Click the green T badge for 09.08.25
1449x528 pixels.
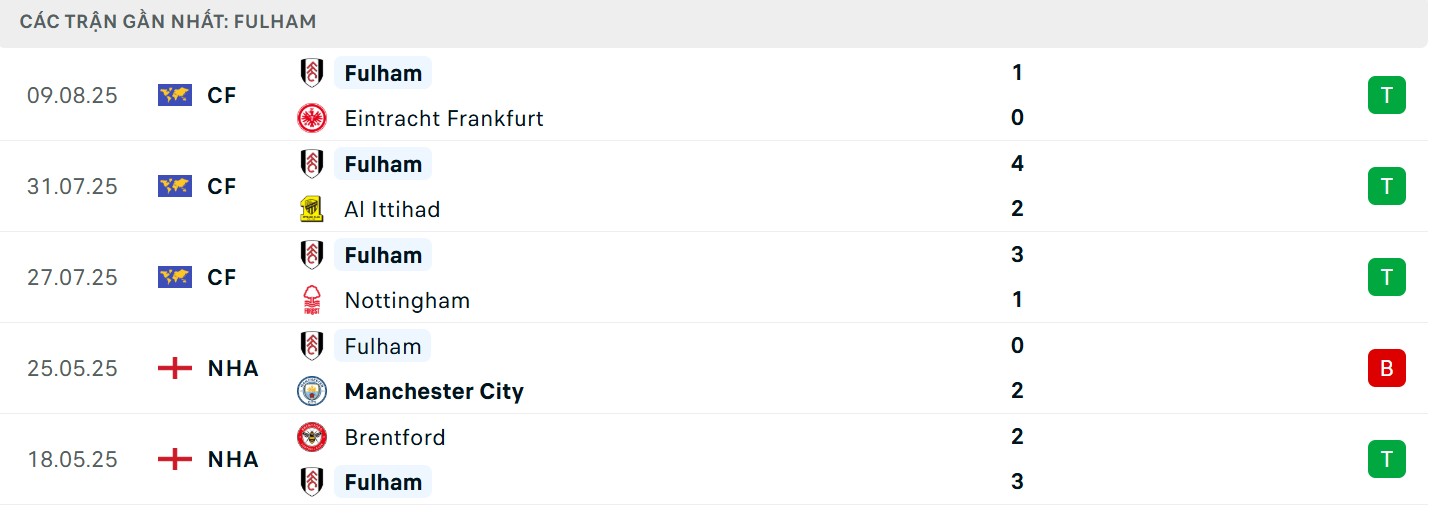(x=1386, y=95)
